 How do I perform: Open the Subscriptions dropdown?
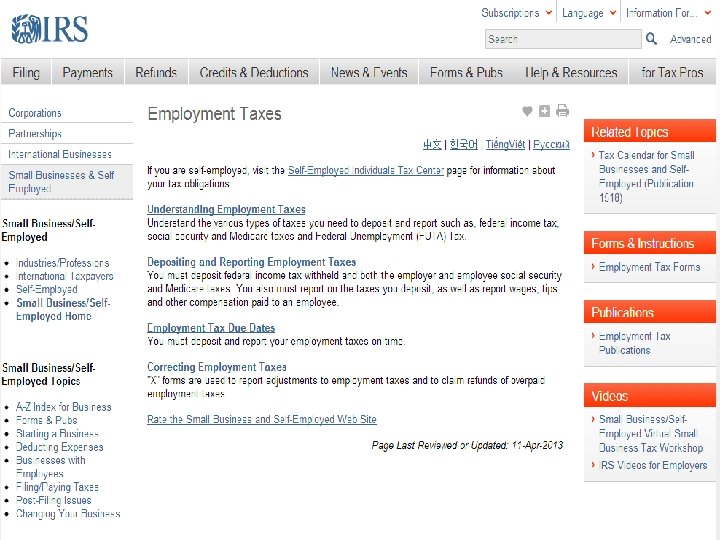tap(516, 13)
